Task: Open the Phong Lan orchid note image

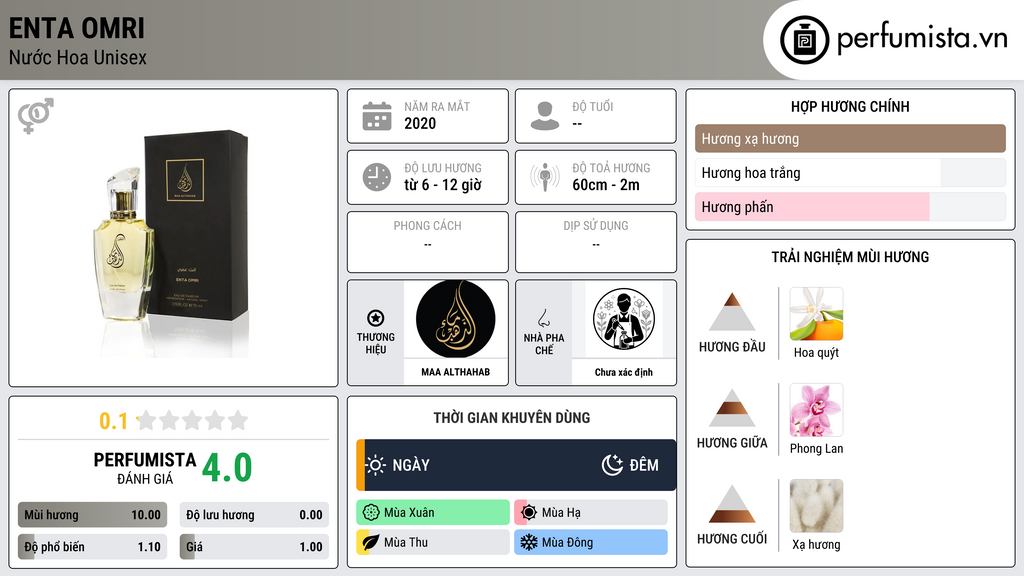Action: [816, 410]
